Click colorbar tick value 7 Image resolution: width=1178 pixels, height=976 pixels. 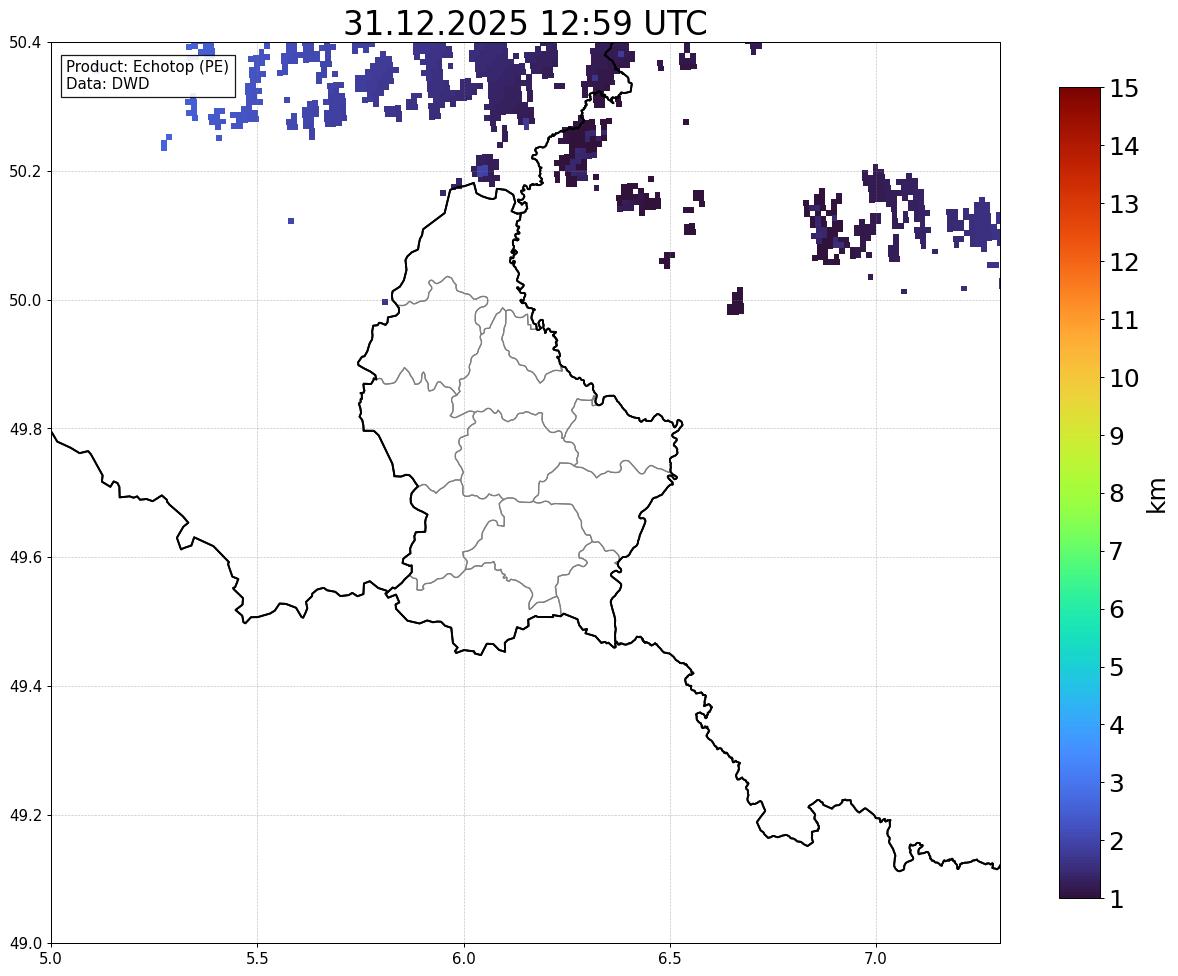(x=1117, y=551)
